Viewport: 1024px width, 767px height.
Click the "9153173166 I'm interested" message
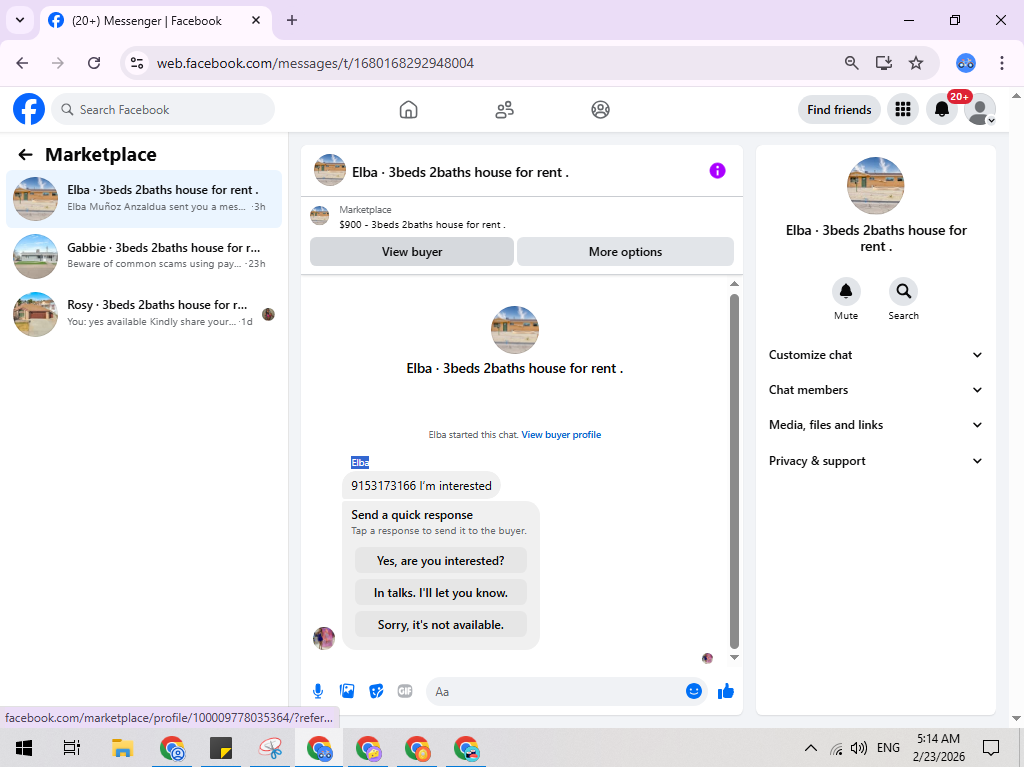(421, 485)
